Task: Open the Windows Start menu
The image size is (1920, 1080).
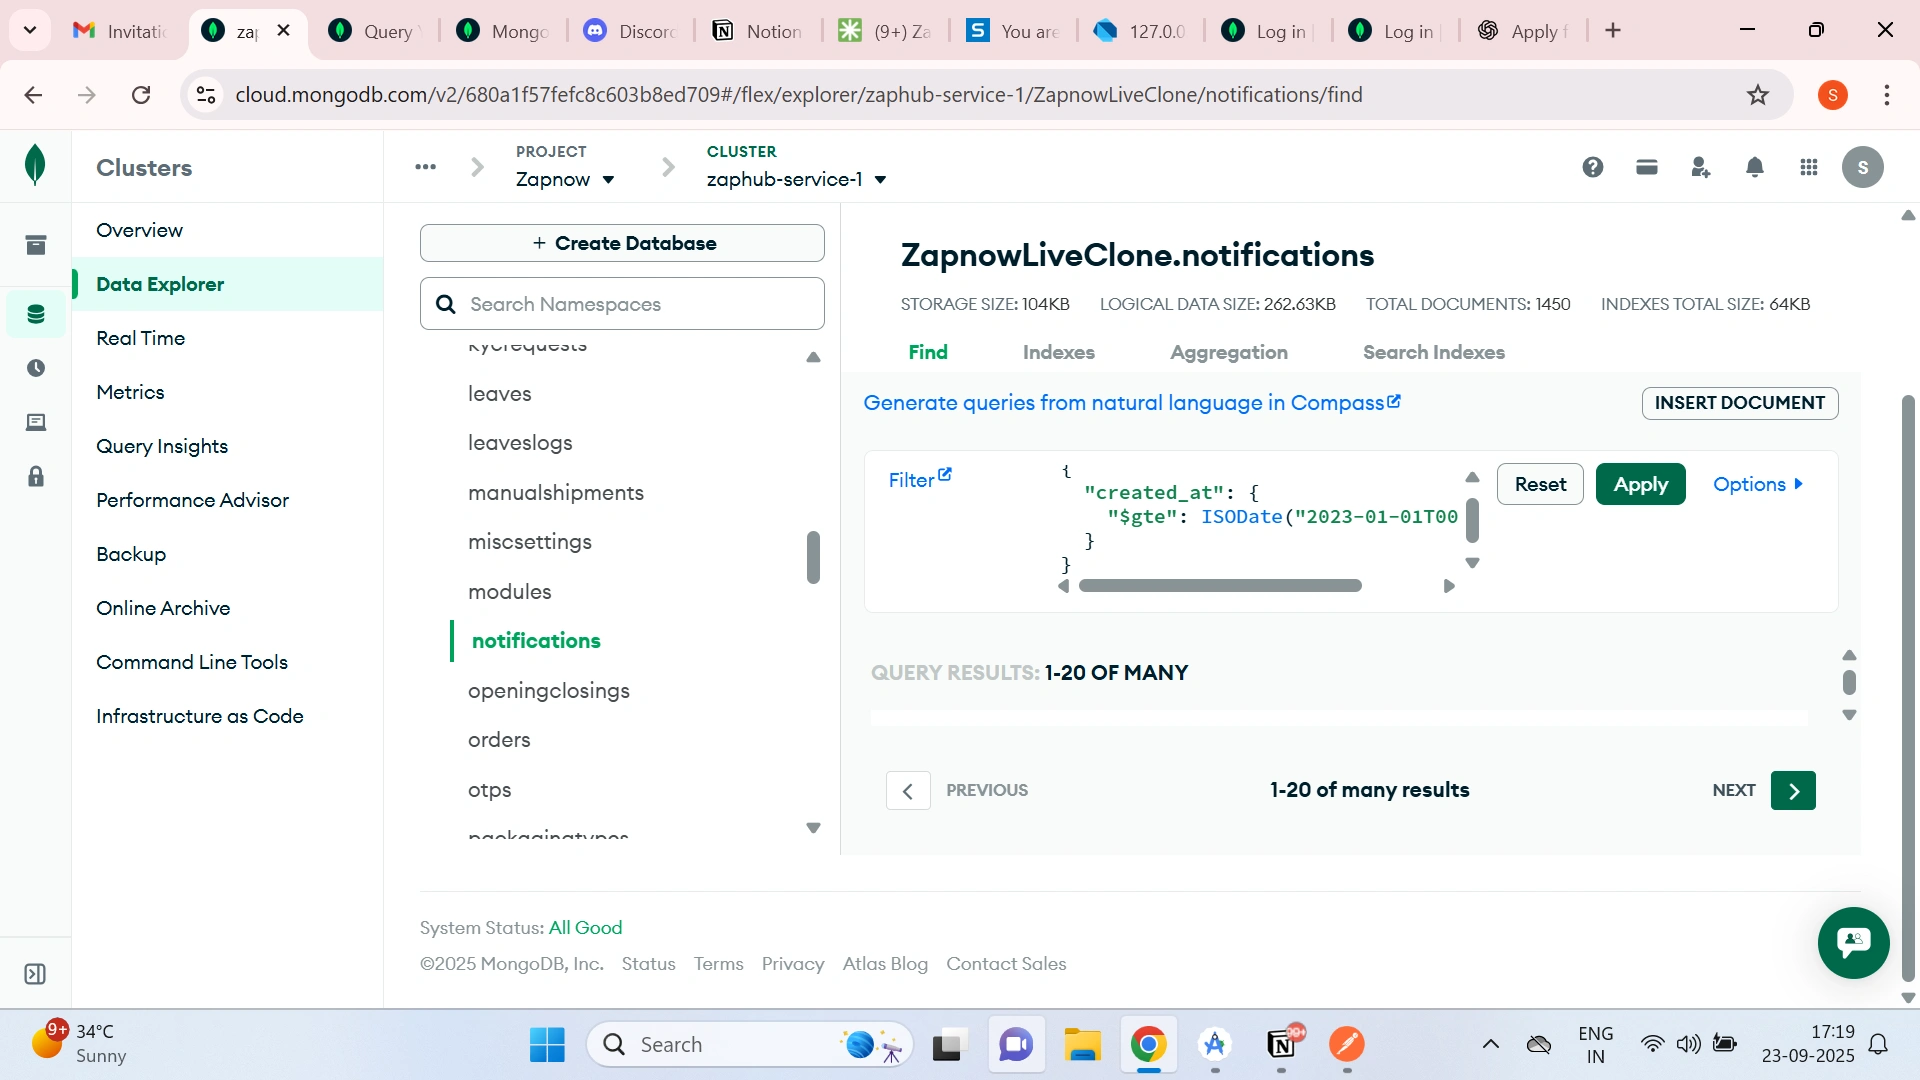Action: pos(547,1045)
